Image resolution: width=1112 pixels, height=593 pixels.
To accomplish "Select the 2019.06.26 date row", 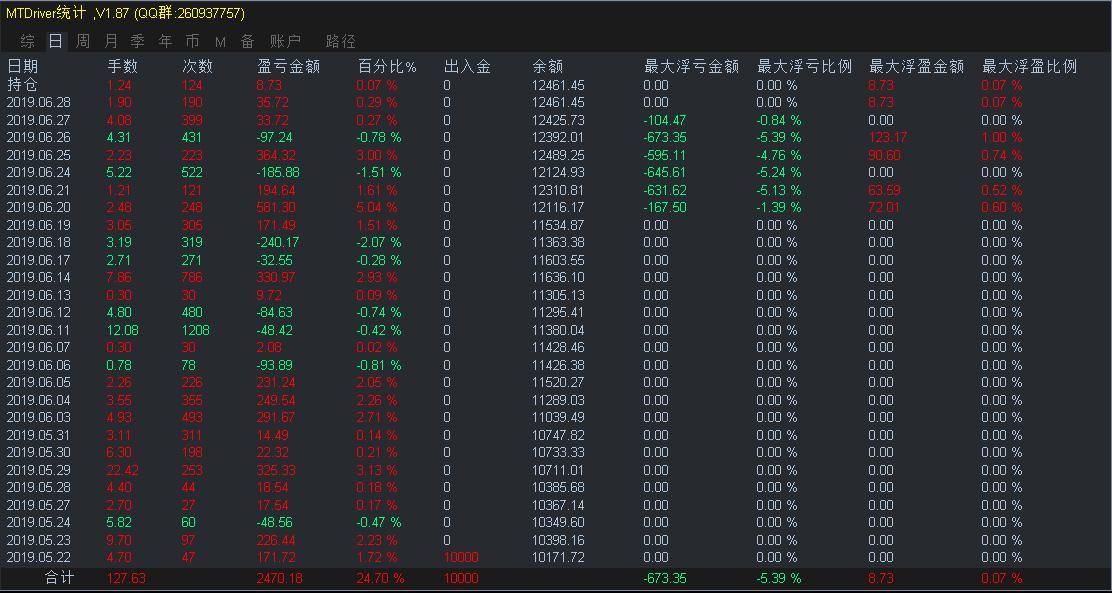I will (x=38, y=138).
